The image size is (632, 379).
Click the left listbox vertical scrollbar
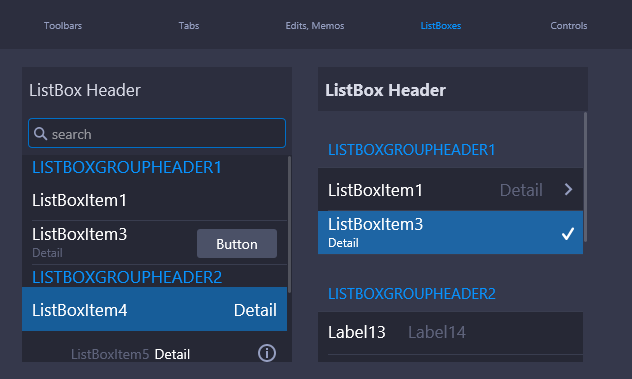coord(289,224)
